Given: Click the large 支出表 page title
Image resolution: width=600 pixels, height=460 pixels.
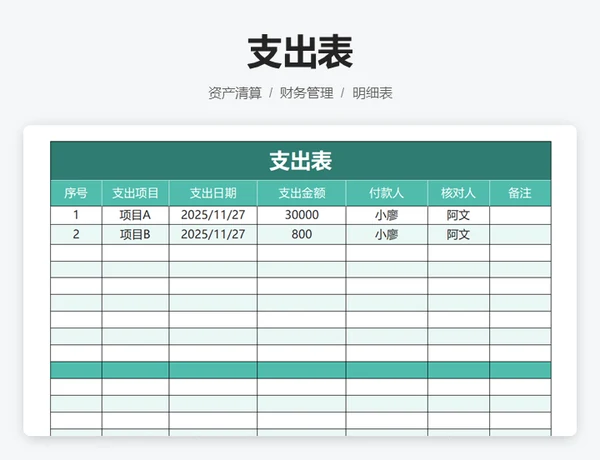Looking at the screenshot, I should 300,52.
